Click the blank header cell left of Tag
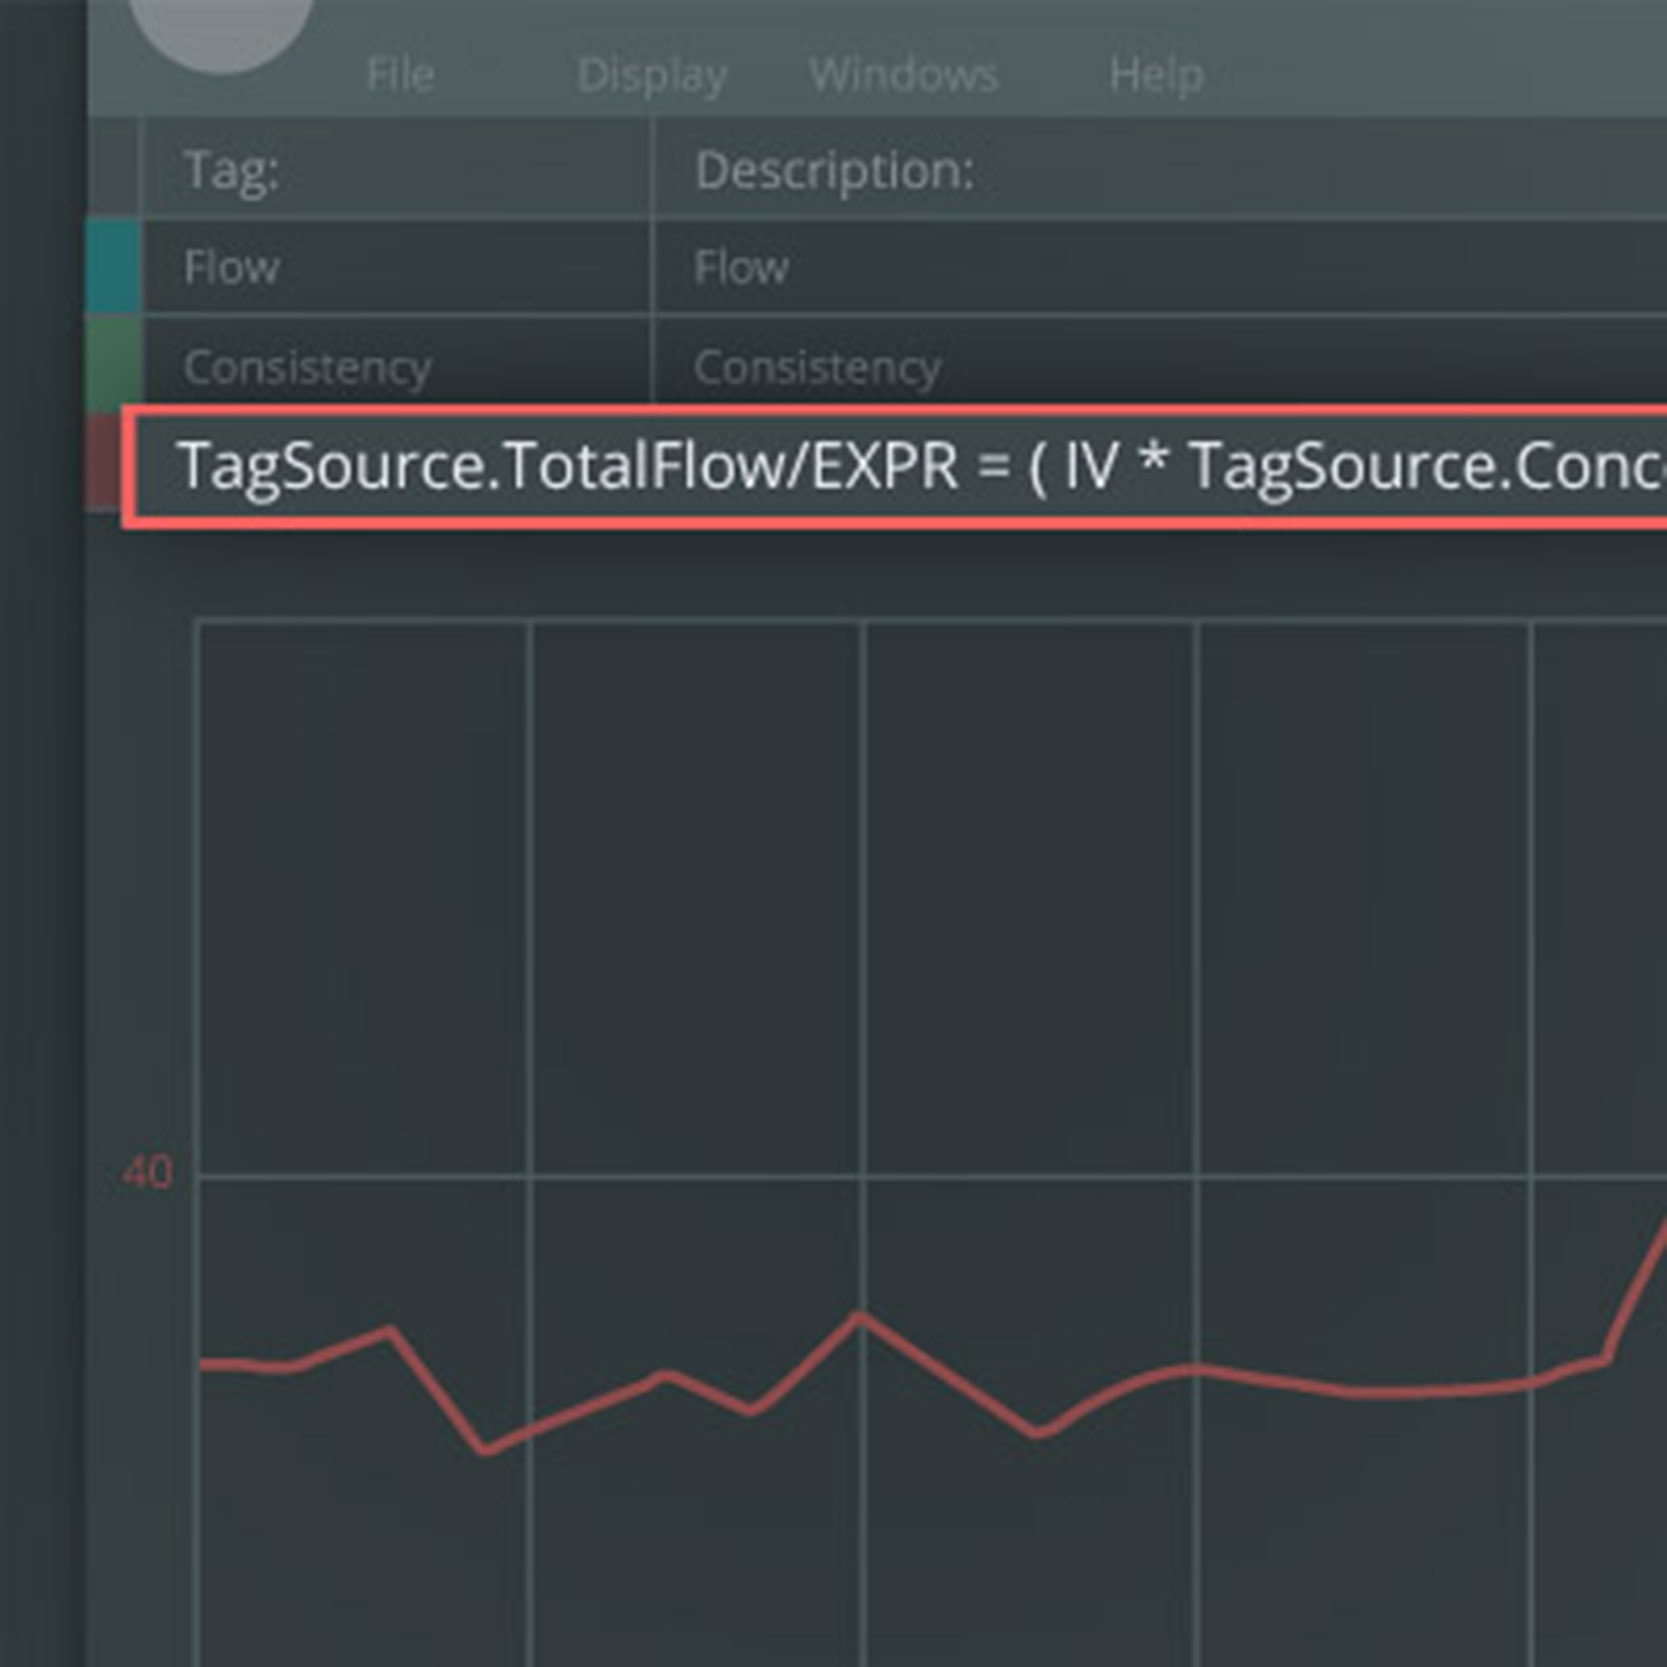This screenshot has height=1667, width=1667. [x=114, y=170]
